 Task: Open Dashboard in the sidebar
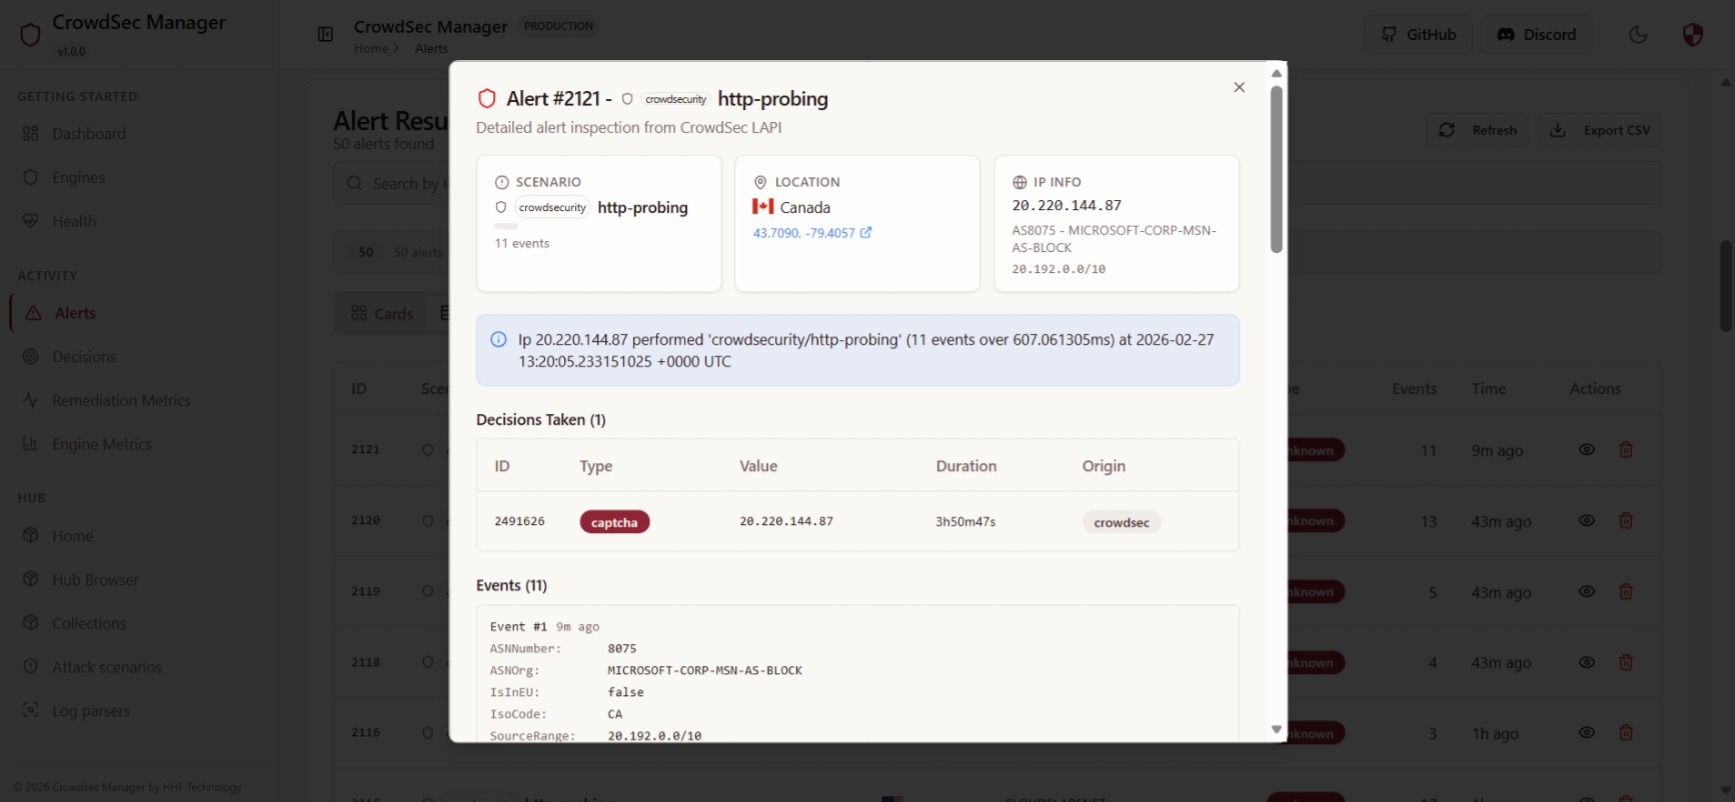(x=139, y=134)
